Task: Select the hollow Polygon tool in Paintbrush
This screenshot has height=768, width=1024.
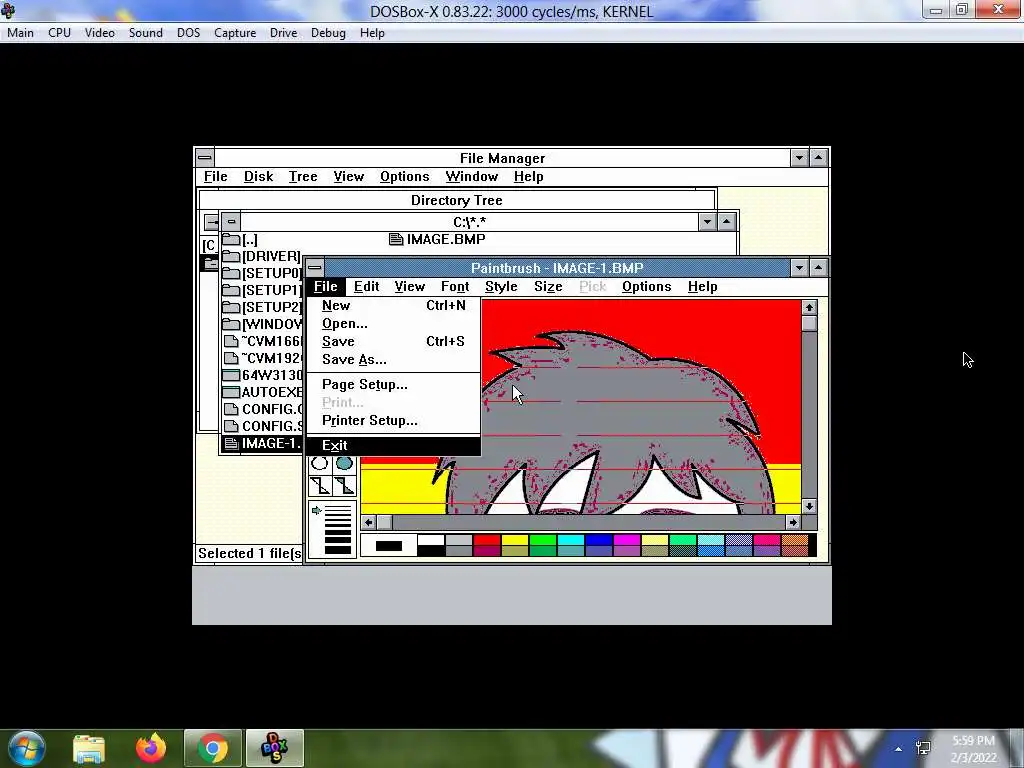Action: (x=319, y=485)
